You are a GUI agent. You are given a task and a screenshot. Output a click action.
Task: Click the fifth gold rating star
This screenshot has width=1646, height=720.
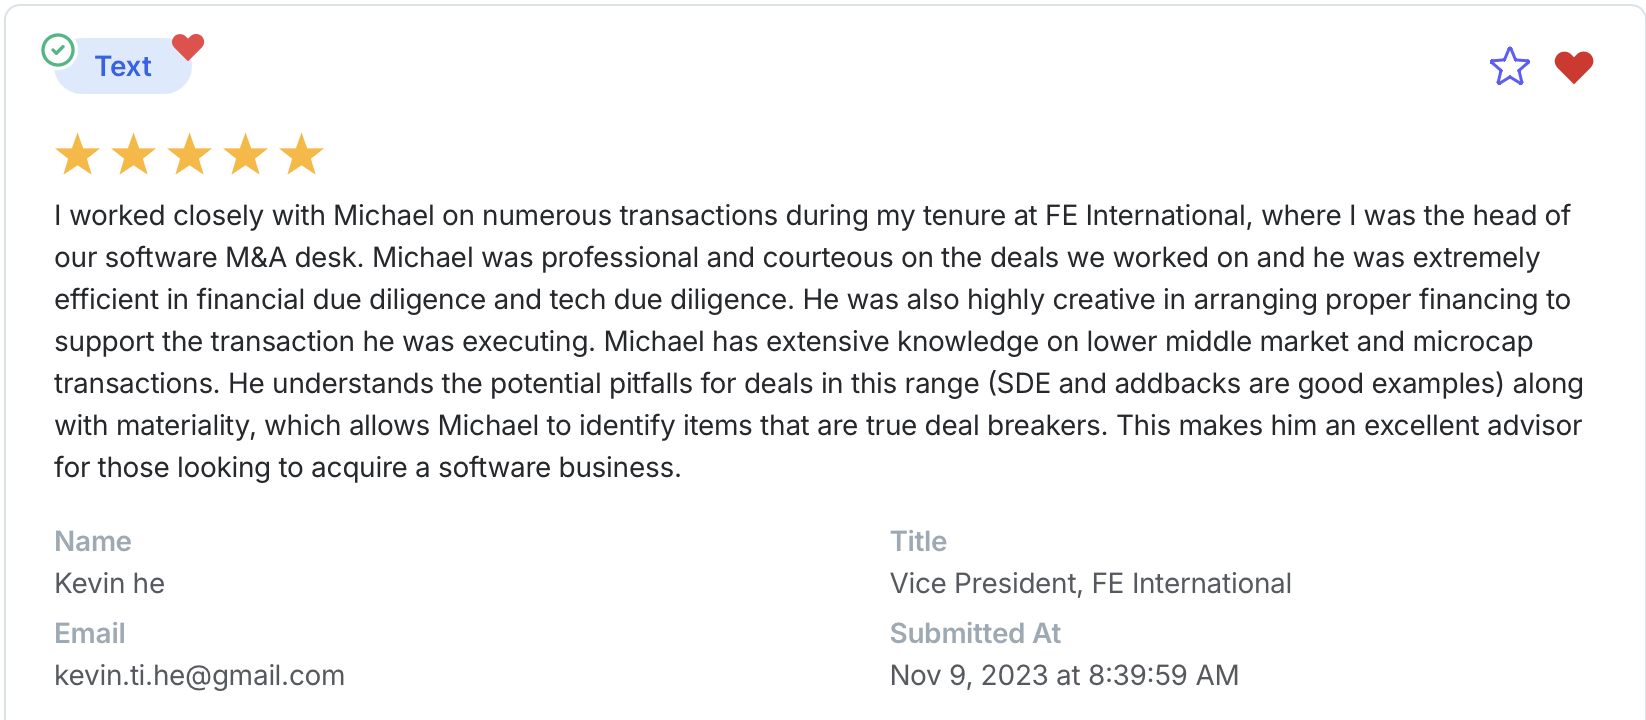(x=301, y=156)
